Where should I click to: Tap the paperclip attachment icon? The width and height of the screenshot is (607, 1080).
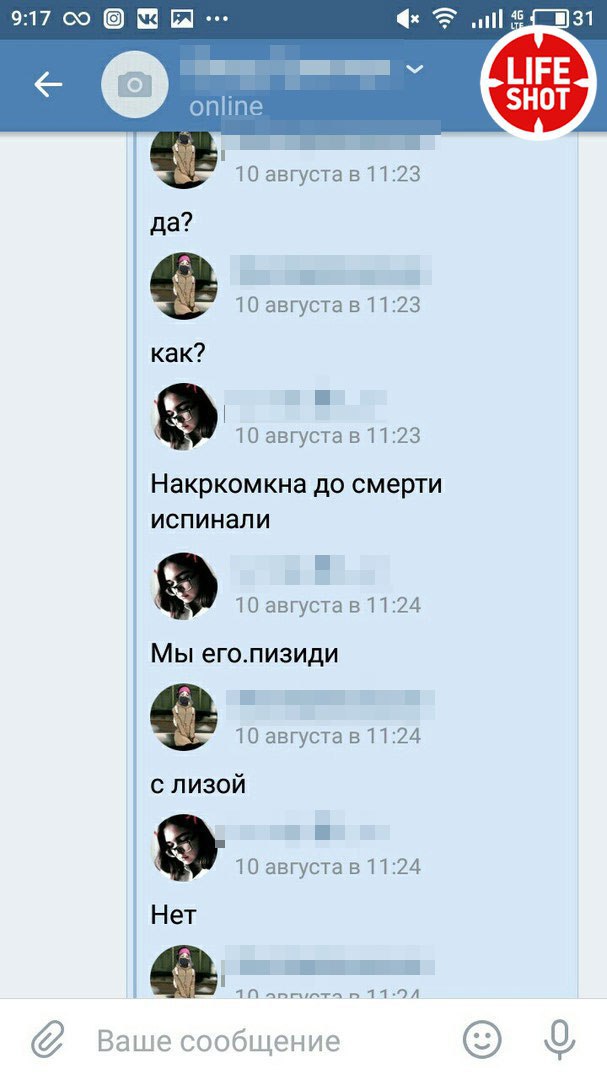(48, 1039)
